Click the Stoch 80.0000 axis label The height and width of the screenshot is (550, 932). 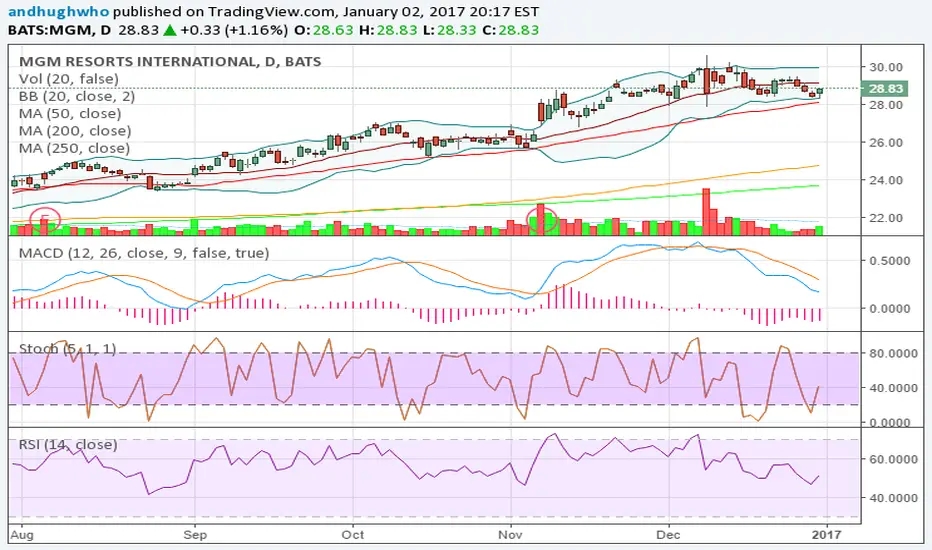pyautogui.click(x=893, y=353)
